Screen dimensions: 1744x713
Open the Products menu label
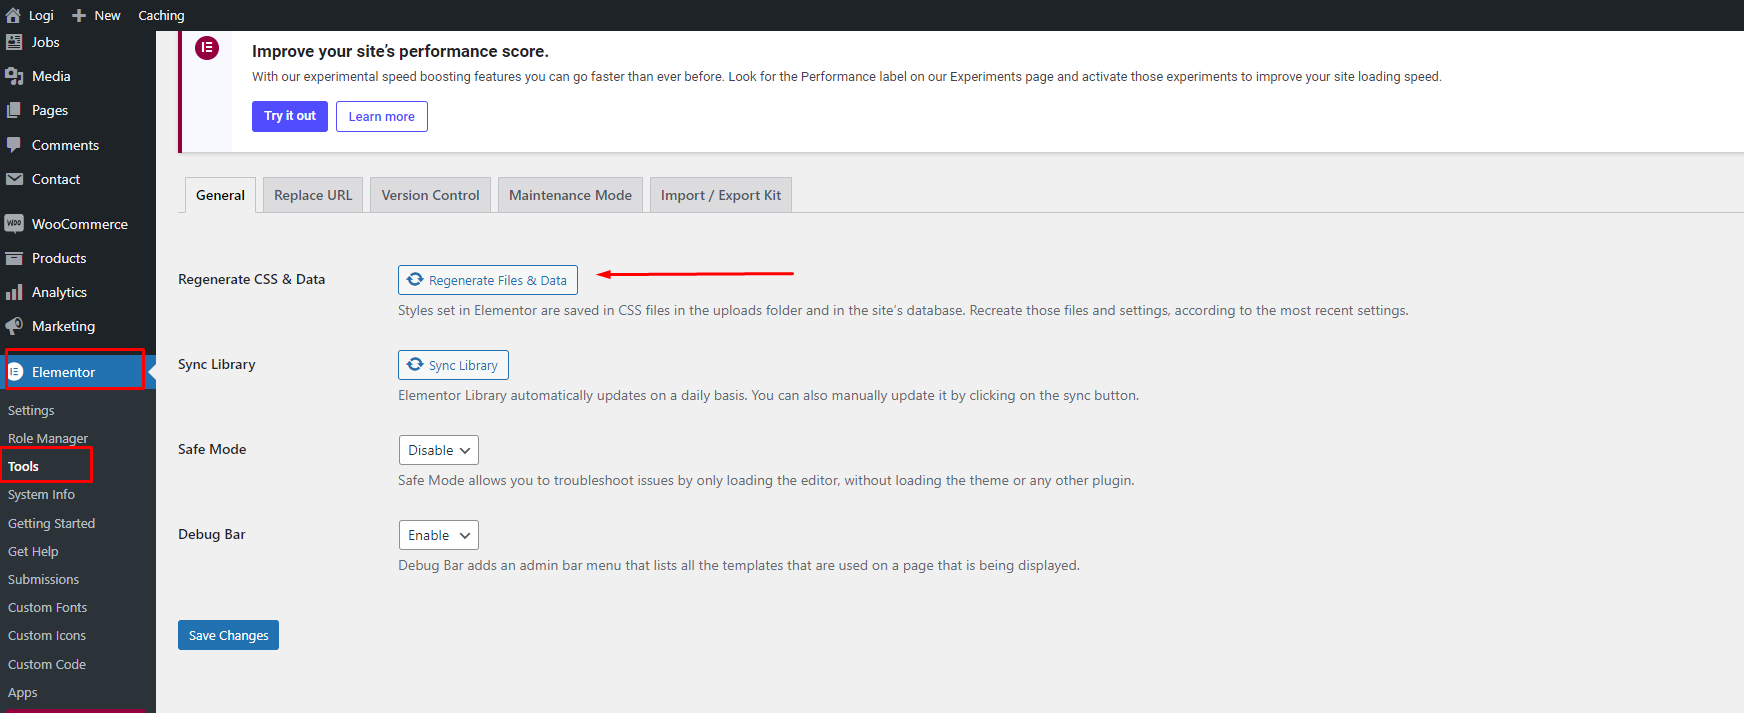click(x=59, y=258)
